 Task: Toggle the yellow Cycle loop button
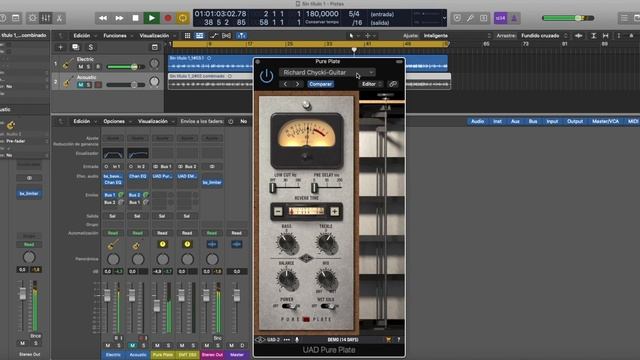click(x=182, y=18)
